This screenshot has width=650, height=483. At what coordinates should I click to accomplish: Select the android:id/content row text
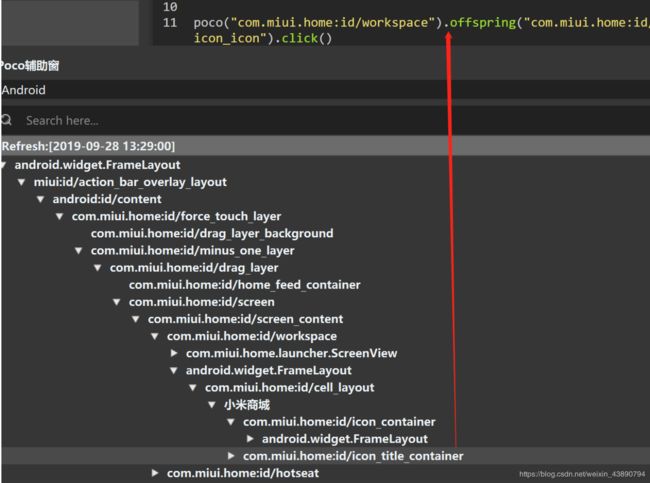pyautogui.click(x=107, y=199)
